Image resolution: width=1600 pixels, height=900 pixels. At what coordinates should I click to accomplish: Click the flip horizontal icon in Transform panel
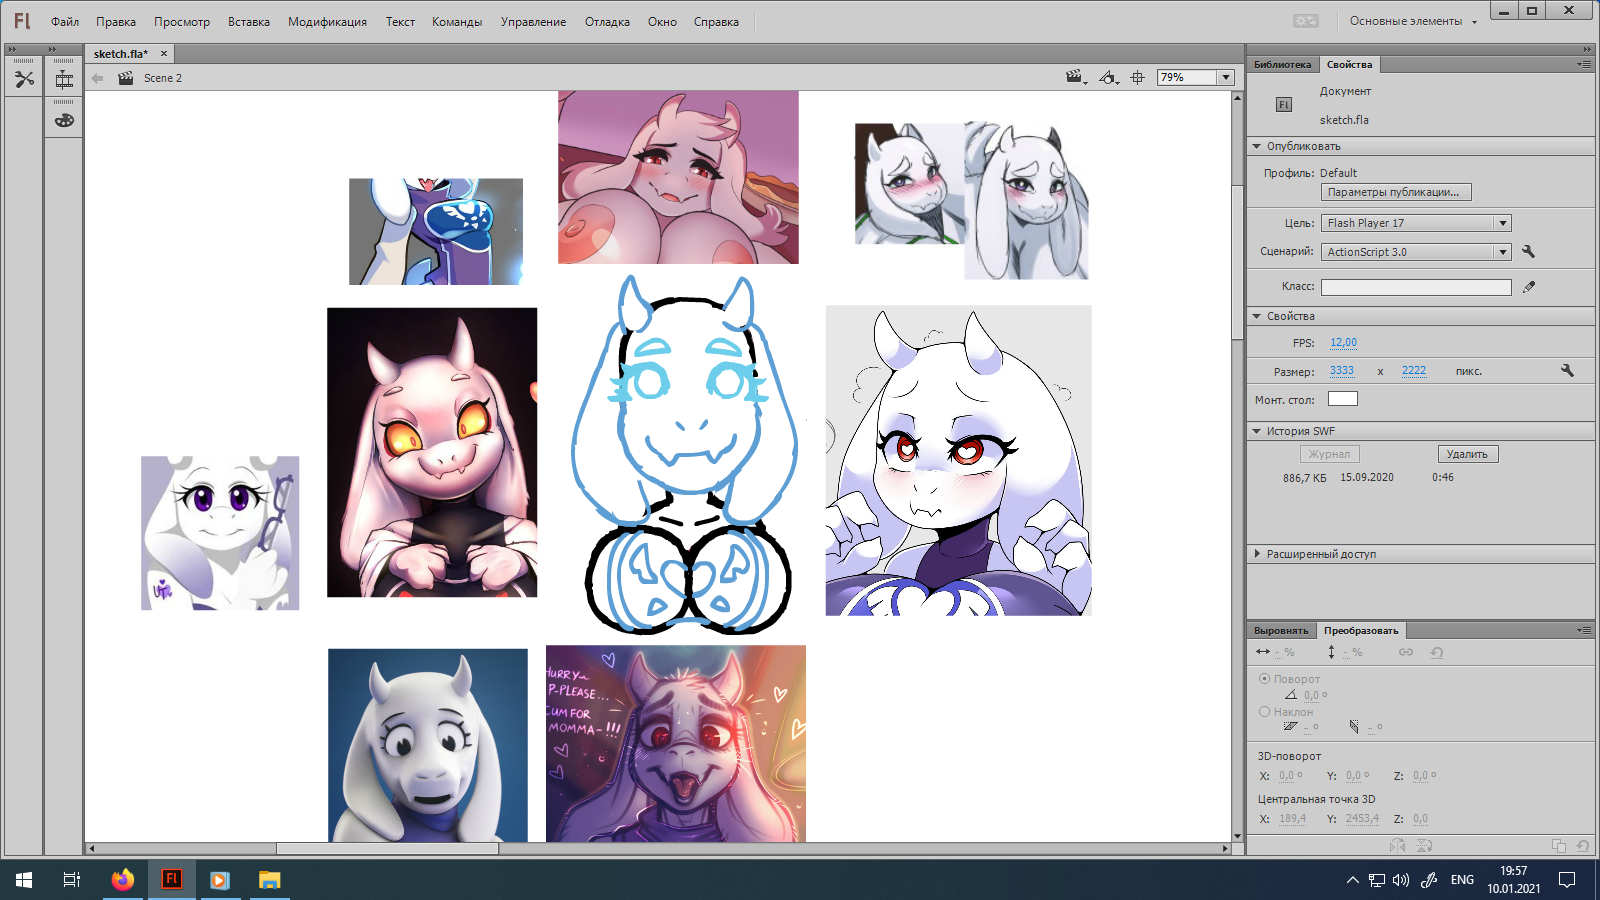click(1397, 846)
